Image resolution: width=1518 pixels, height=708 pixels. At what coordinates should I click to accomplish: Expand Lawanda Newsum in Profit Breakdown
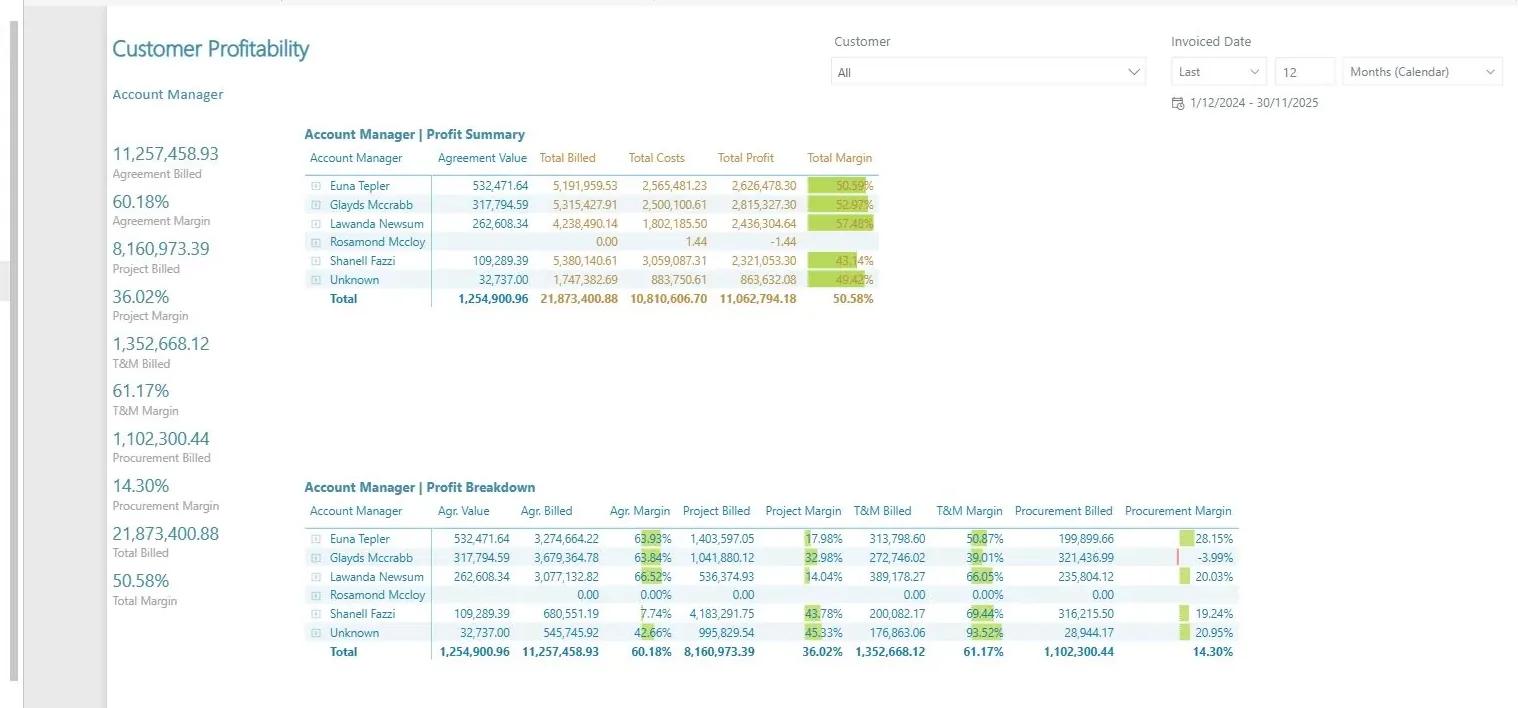tap(316, 577)
